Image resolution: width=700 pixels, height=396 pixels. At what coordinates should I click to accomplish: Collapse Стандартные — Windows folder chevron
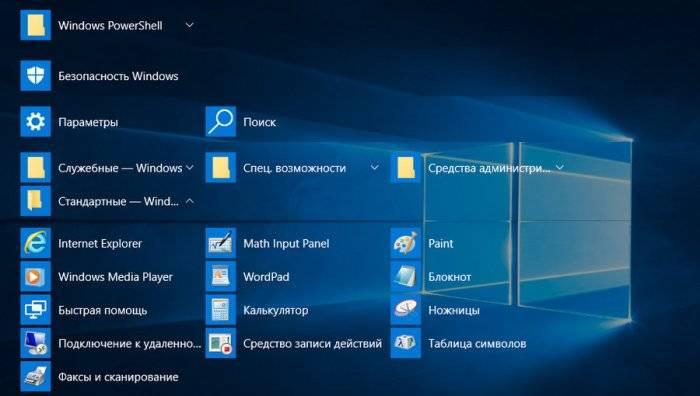tap(190, 201)
